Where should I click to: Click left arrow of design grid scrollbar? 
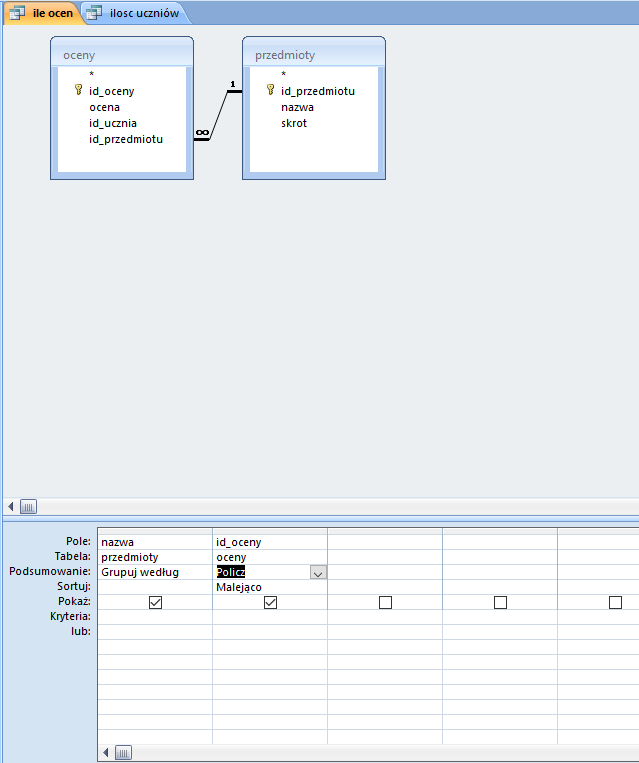(106, 752)
